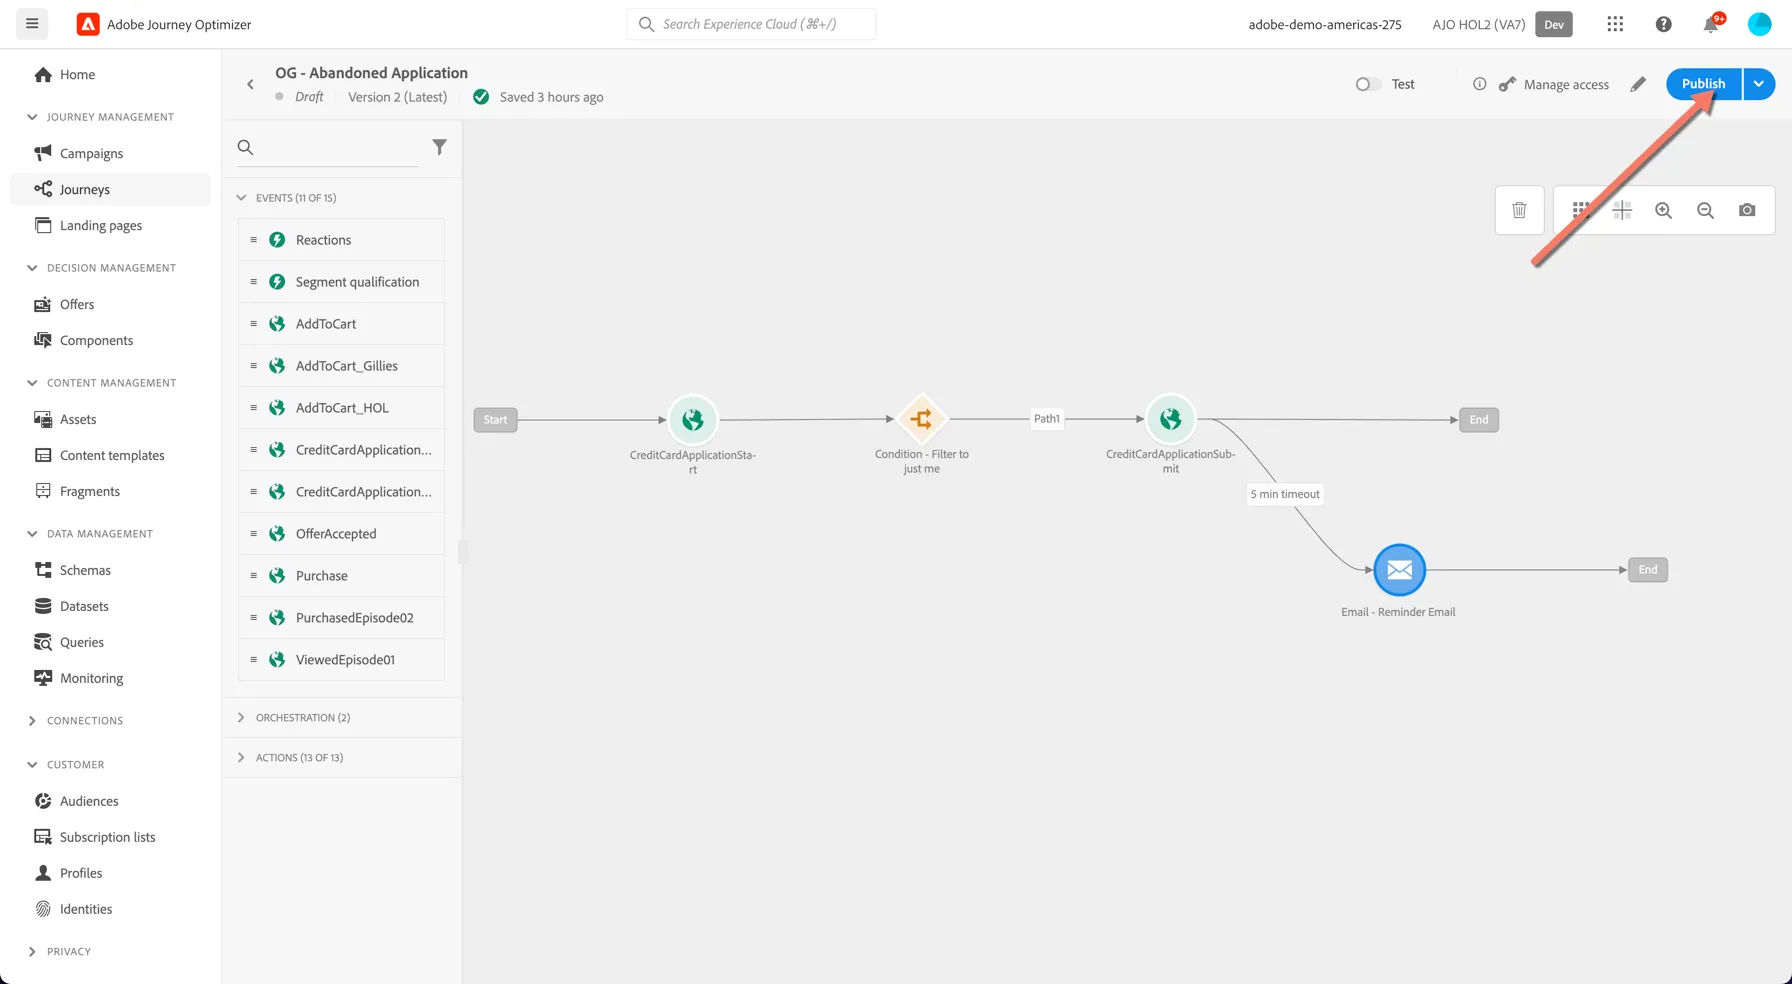Screen dimensions: 1792x984
Task: Expand the Orchestration section
Action: (241, 718)
